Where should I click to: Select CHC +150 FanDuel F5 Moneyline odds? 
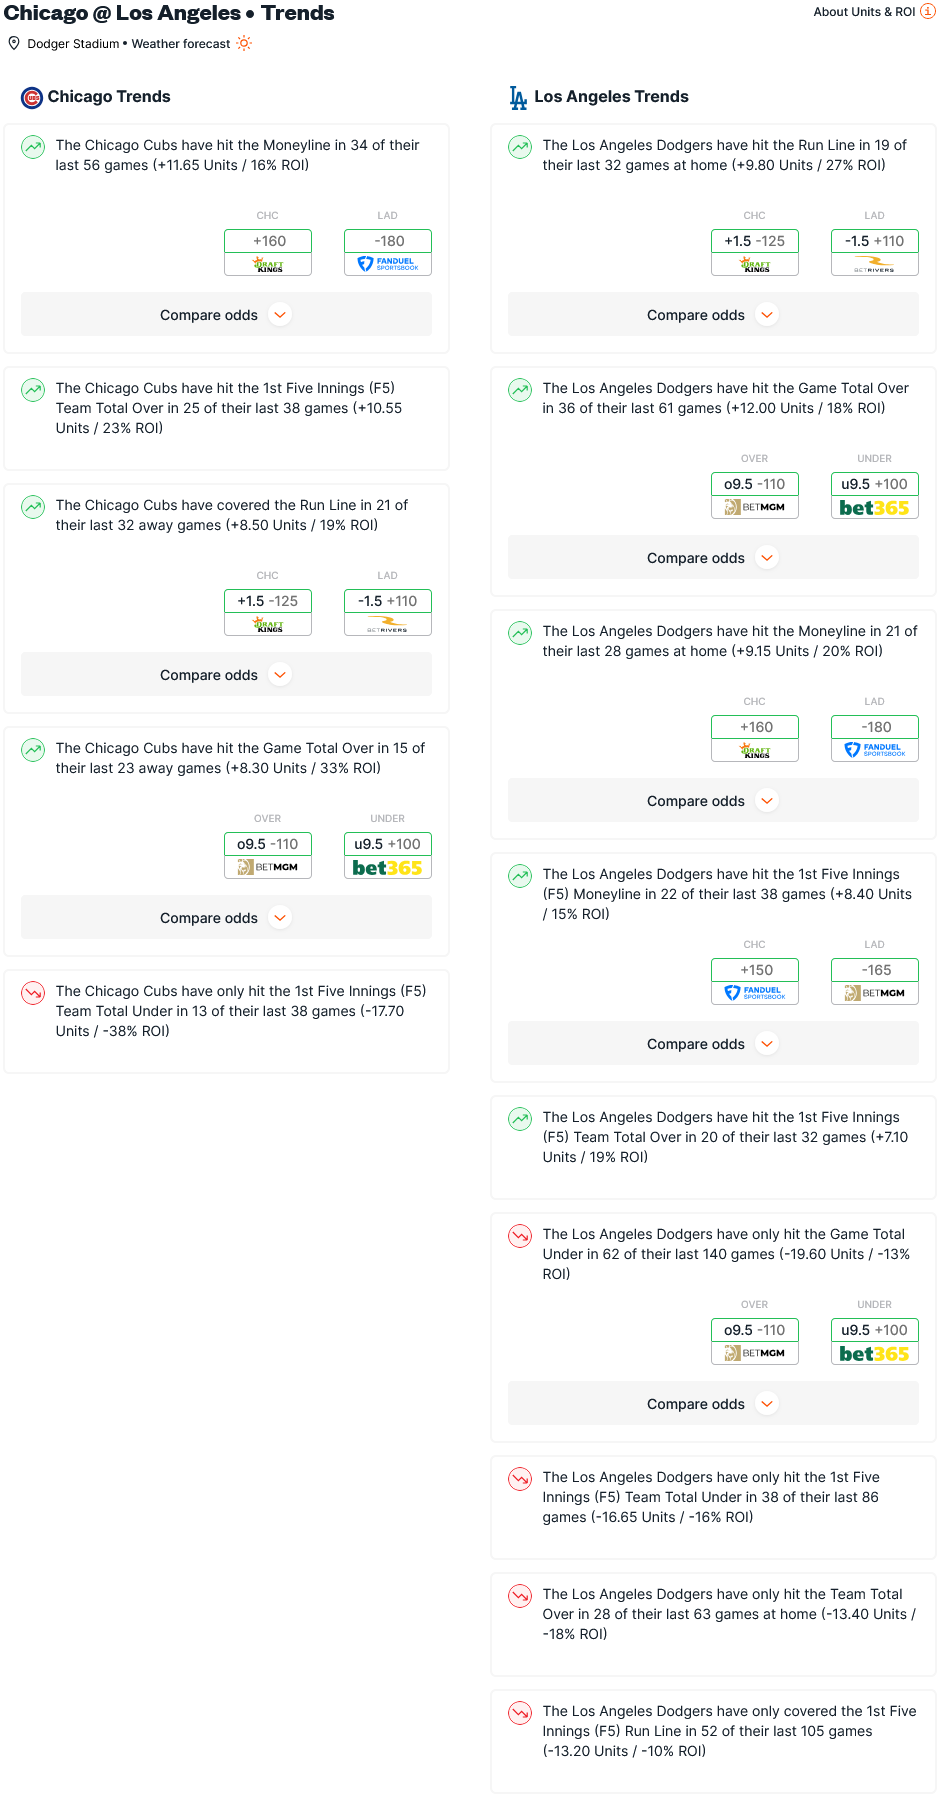[755, 981]
